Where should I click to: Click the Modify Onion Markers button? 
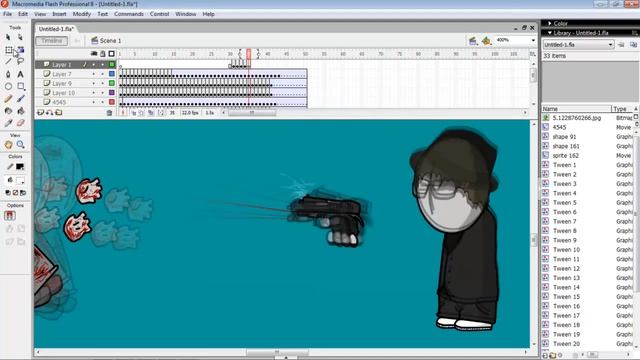click(161, 113)
